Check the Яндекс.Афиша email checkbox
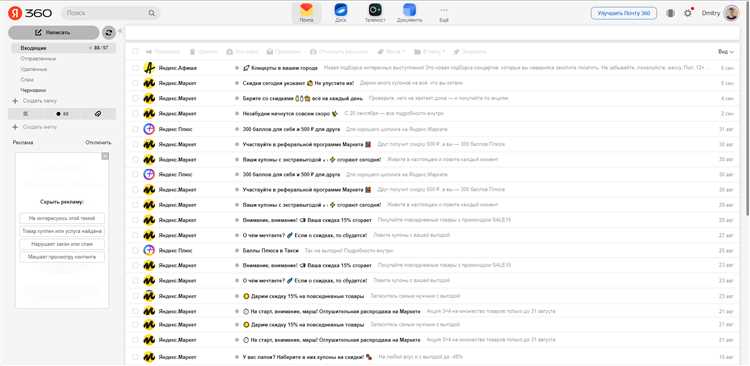 point(135,68)
